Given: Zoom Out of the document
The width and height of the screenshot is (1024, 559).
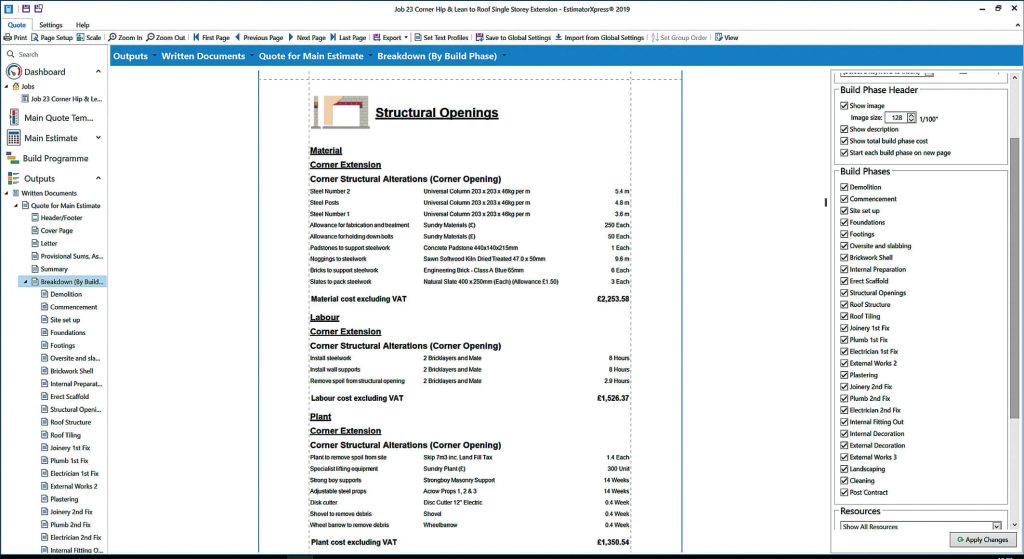Looking at the screenshot, I should [x=166, y=37].
